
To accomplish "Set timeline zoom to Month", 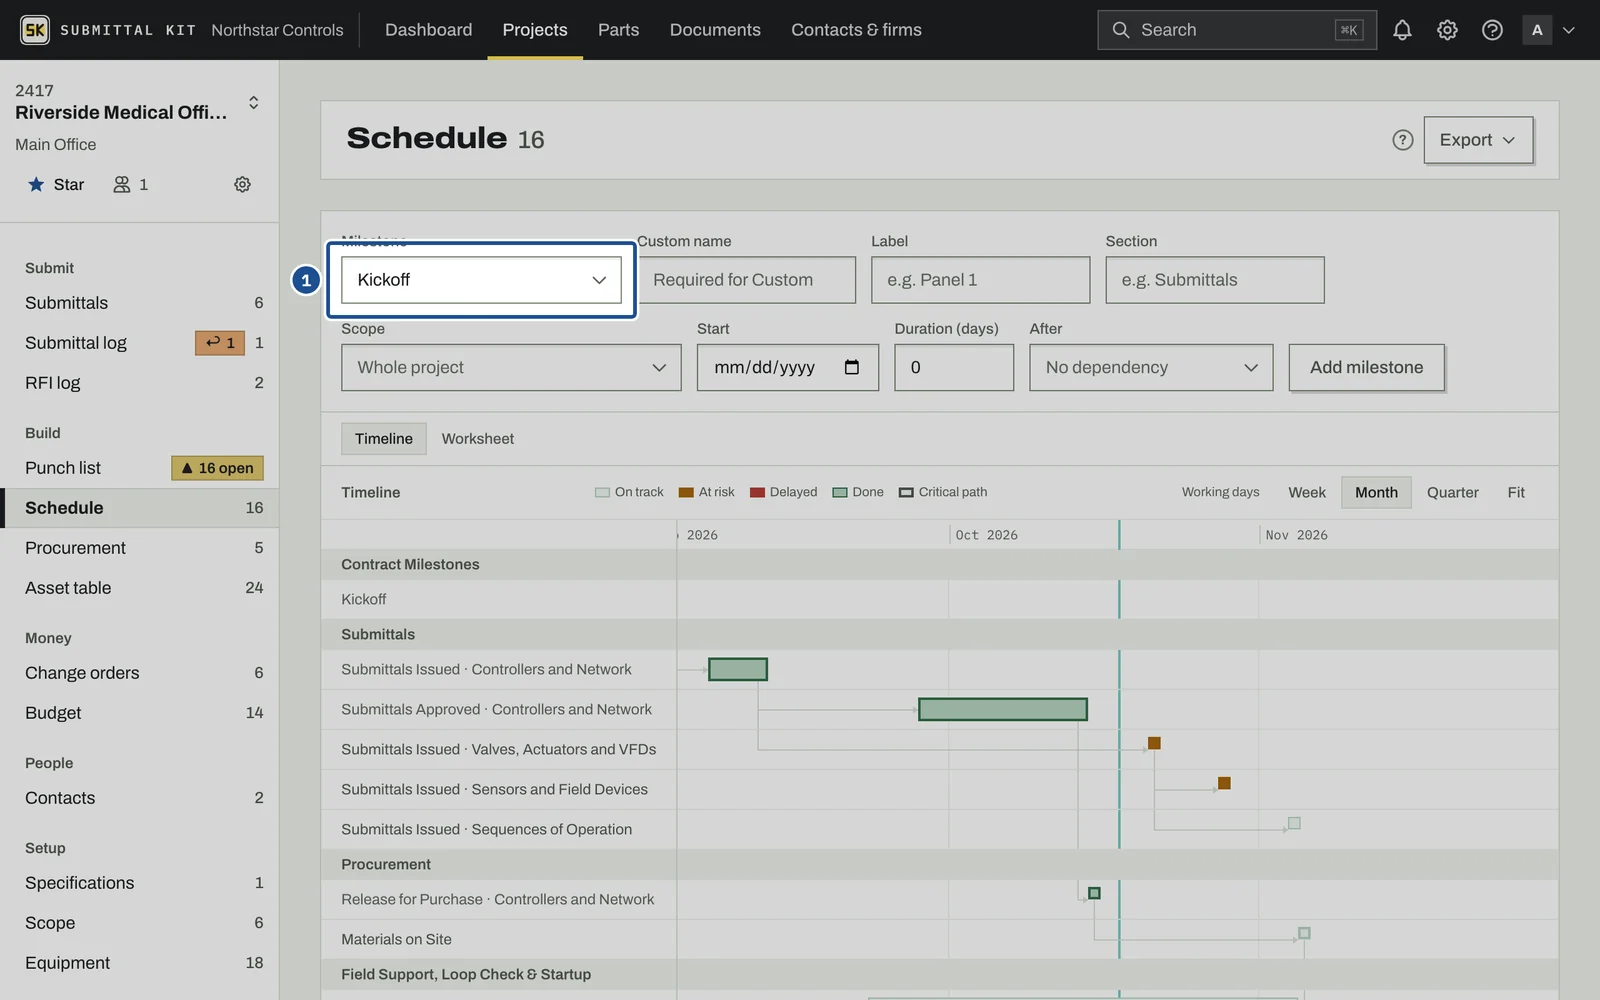I will coord(1376,492).
